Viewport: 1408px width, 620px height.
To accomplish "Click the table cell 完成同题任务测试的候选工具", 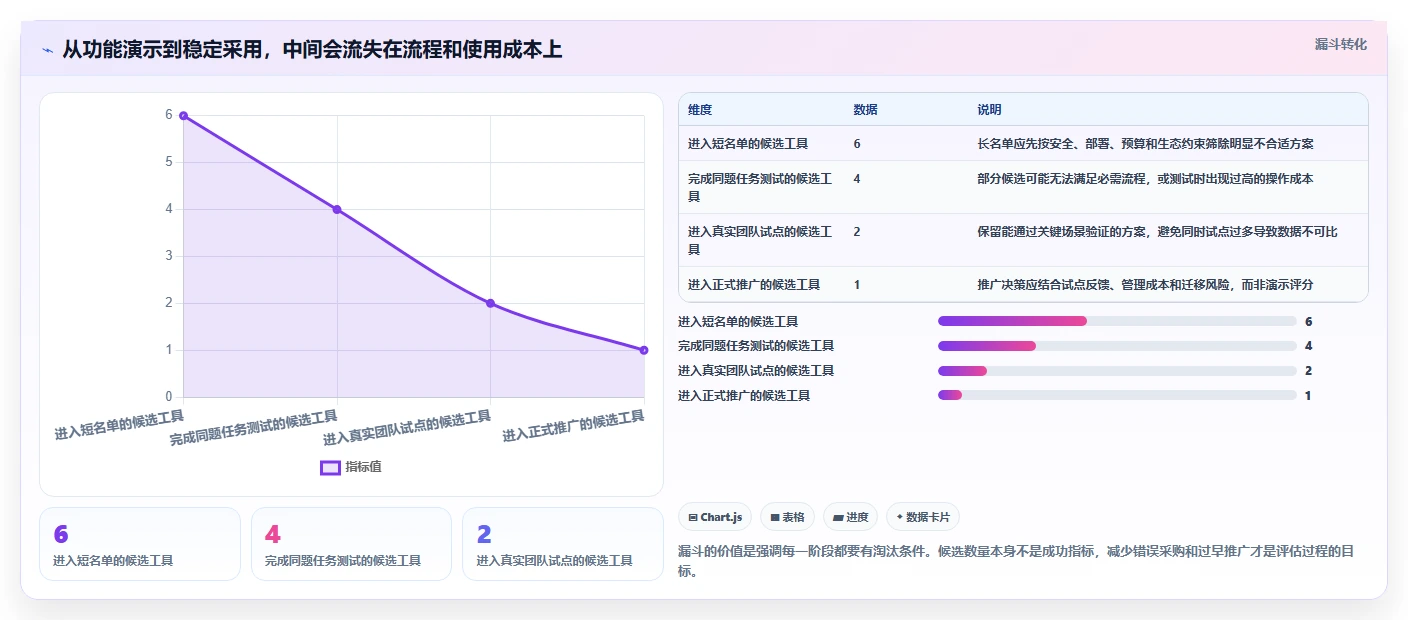I will click(760, 187).
